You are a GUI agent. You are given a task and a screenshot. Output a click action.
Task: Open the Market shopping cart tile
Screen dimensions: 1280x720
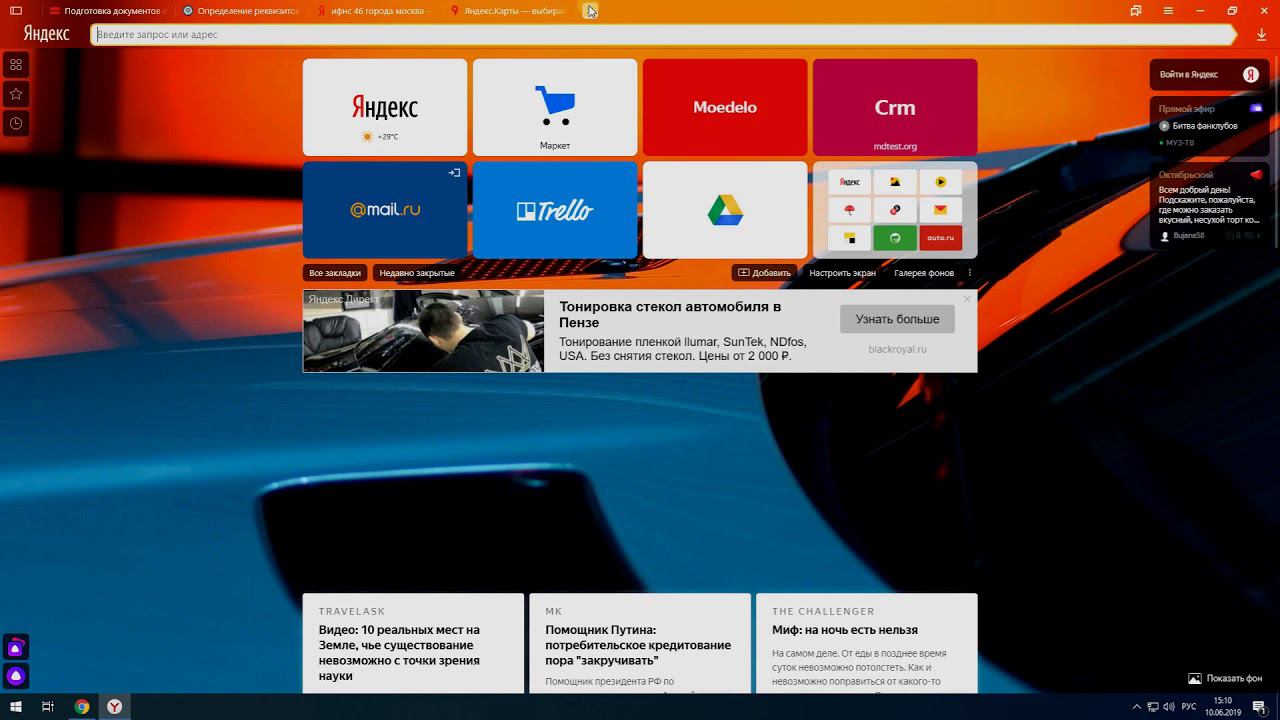click(x=555, y=107)
